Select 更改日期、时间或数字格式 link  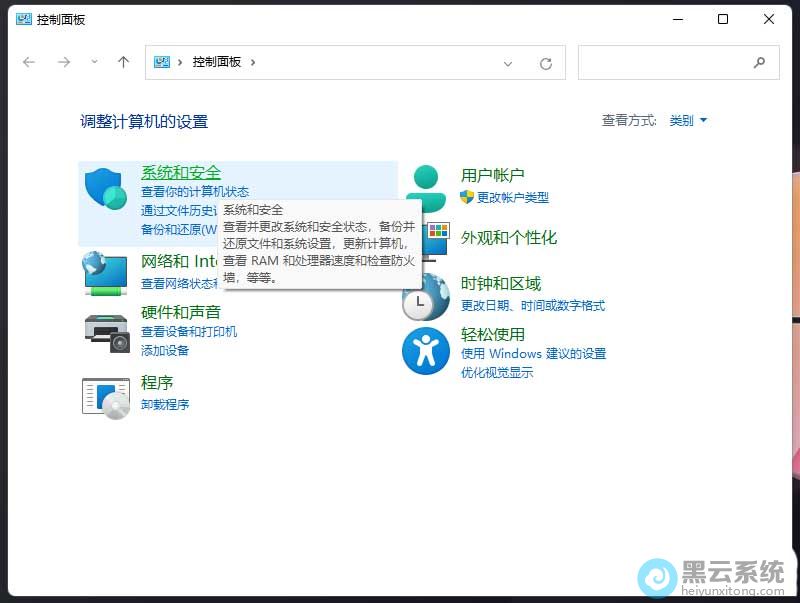point(533,306)
